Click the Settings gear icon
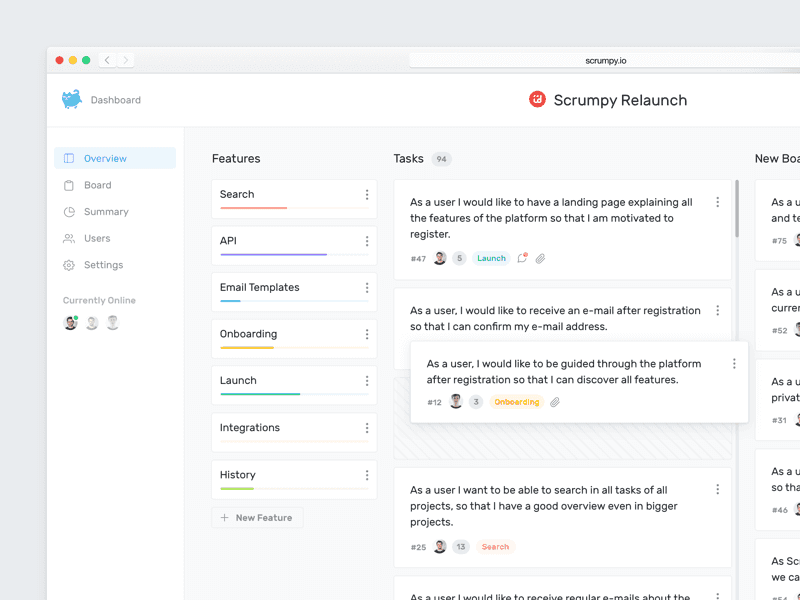 pos(68,265)
